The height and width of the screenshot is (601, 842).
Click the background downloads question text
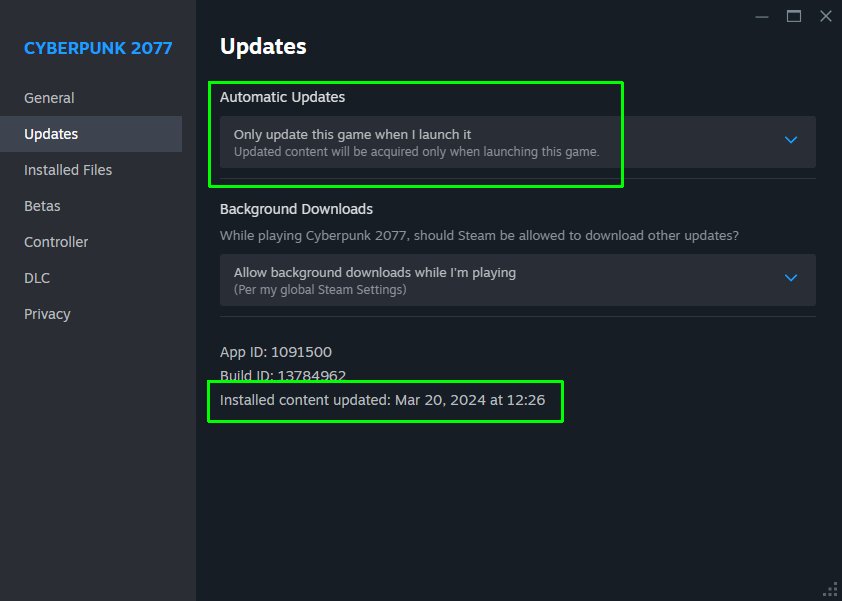tap(479, 235)
